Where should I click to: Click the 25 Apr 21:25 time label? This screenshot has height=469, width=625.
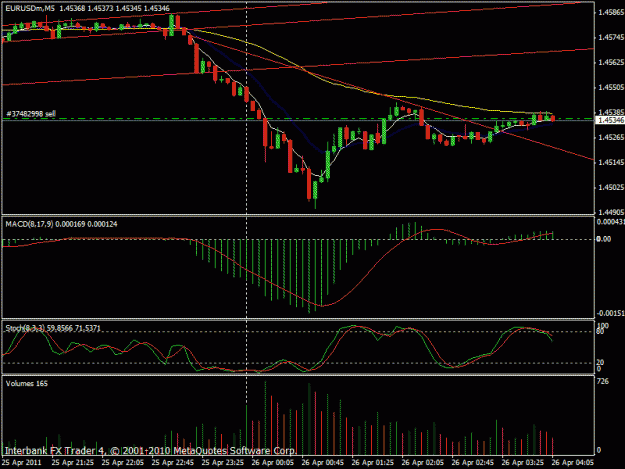[73, 463]
